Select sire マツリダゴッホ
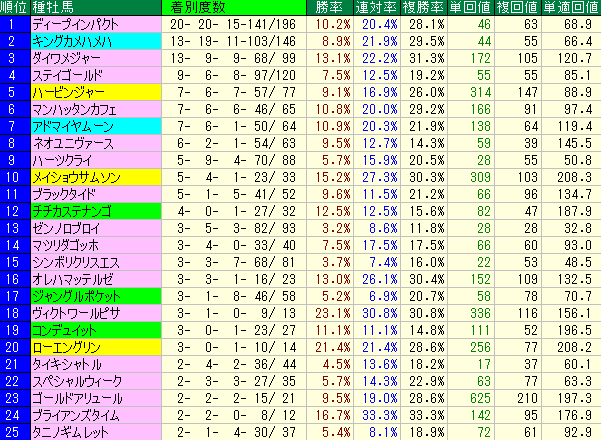This screenshot has height=440, width=601. click(96, 245)
